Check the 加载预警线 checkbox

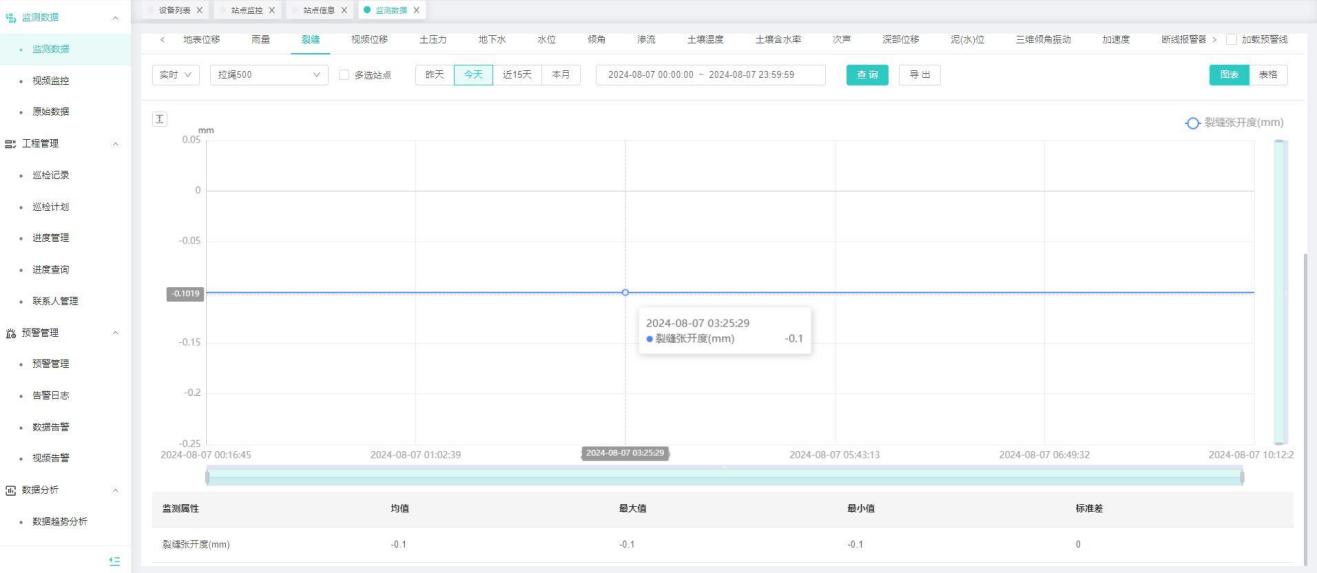[1231, 39]
